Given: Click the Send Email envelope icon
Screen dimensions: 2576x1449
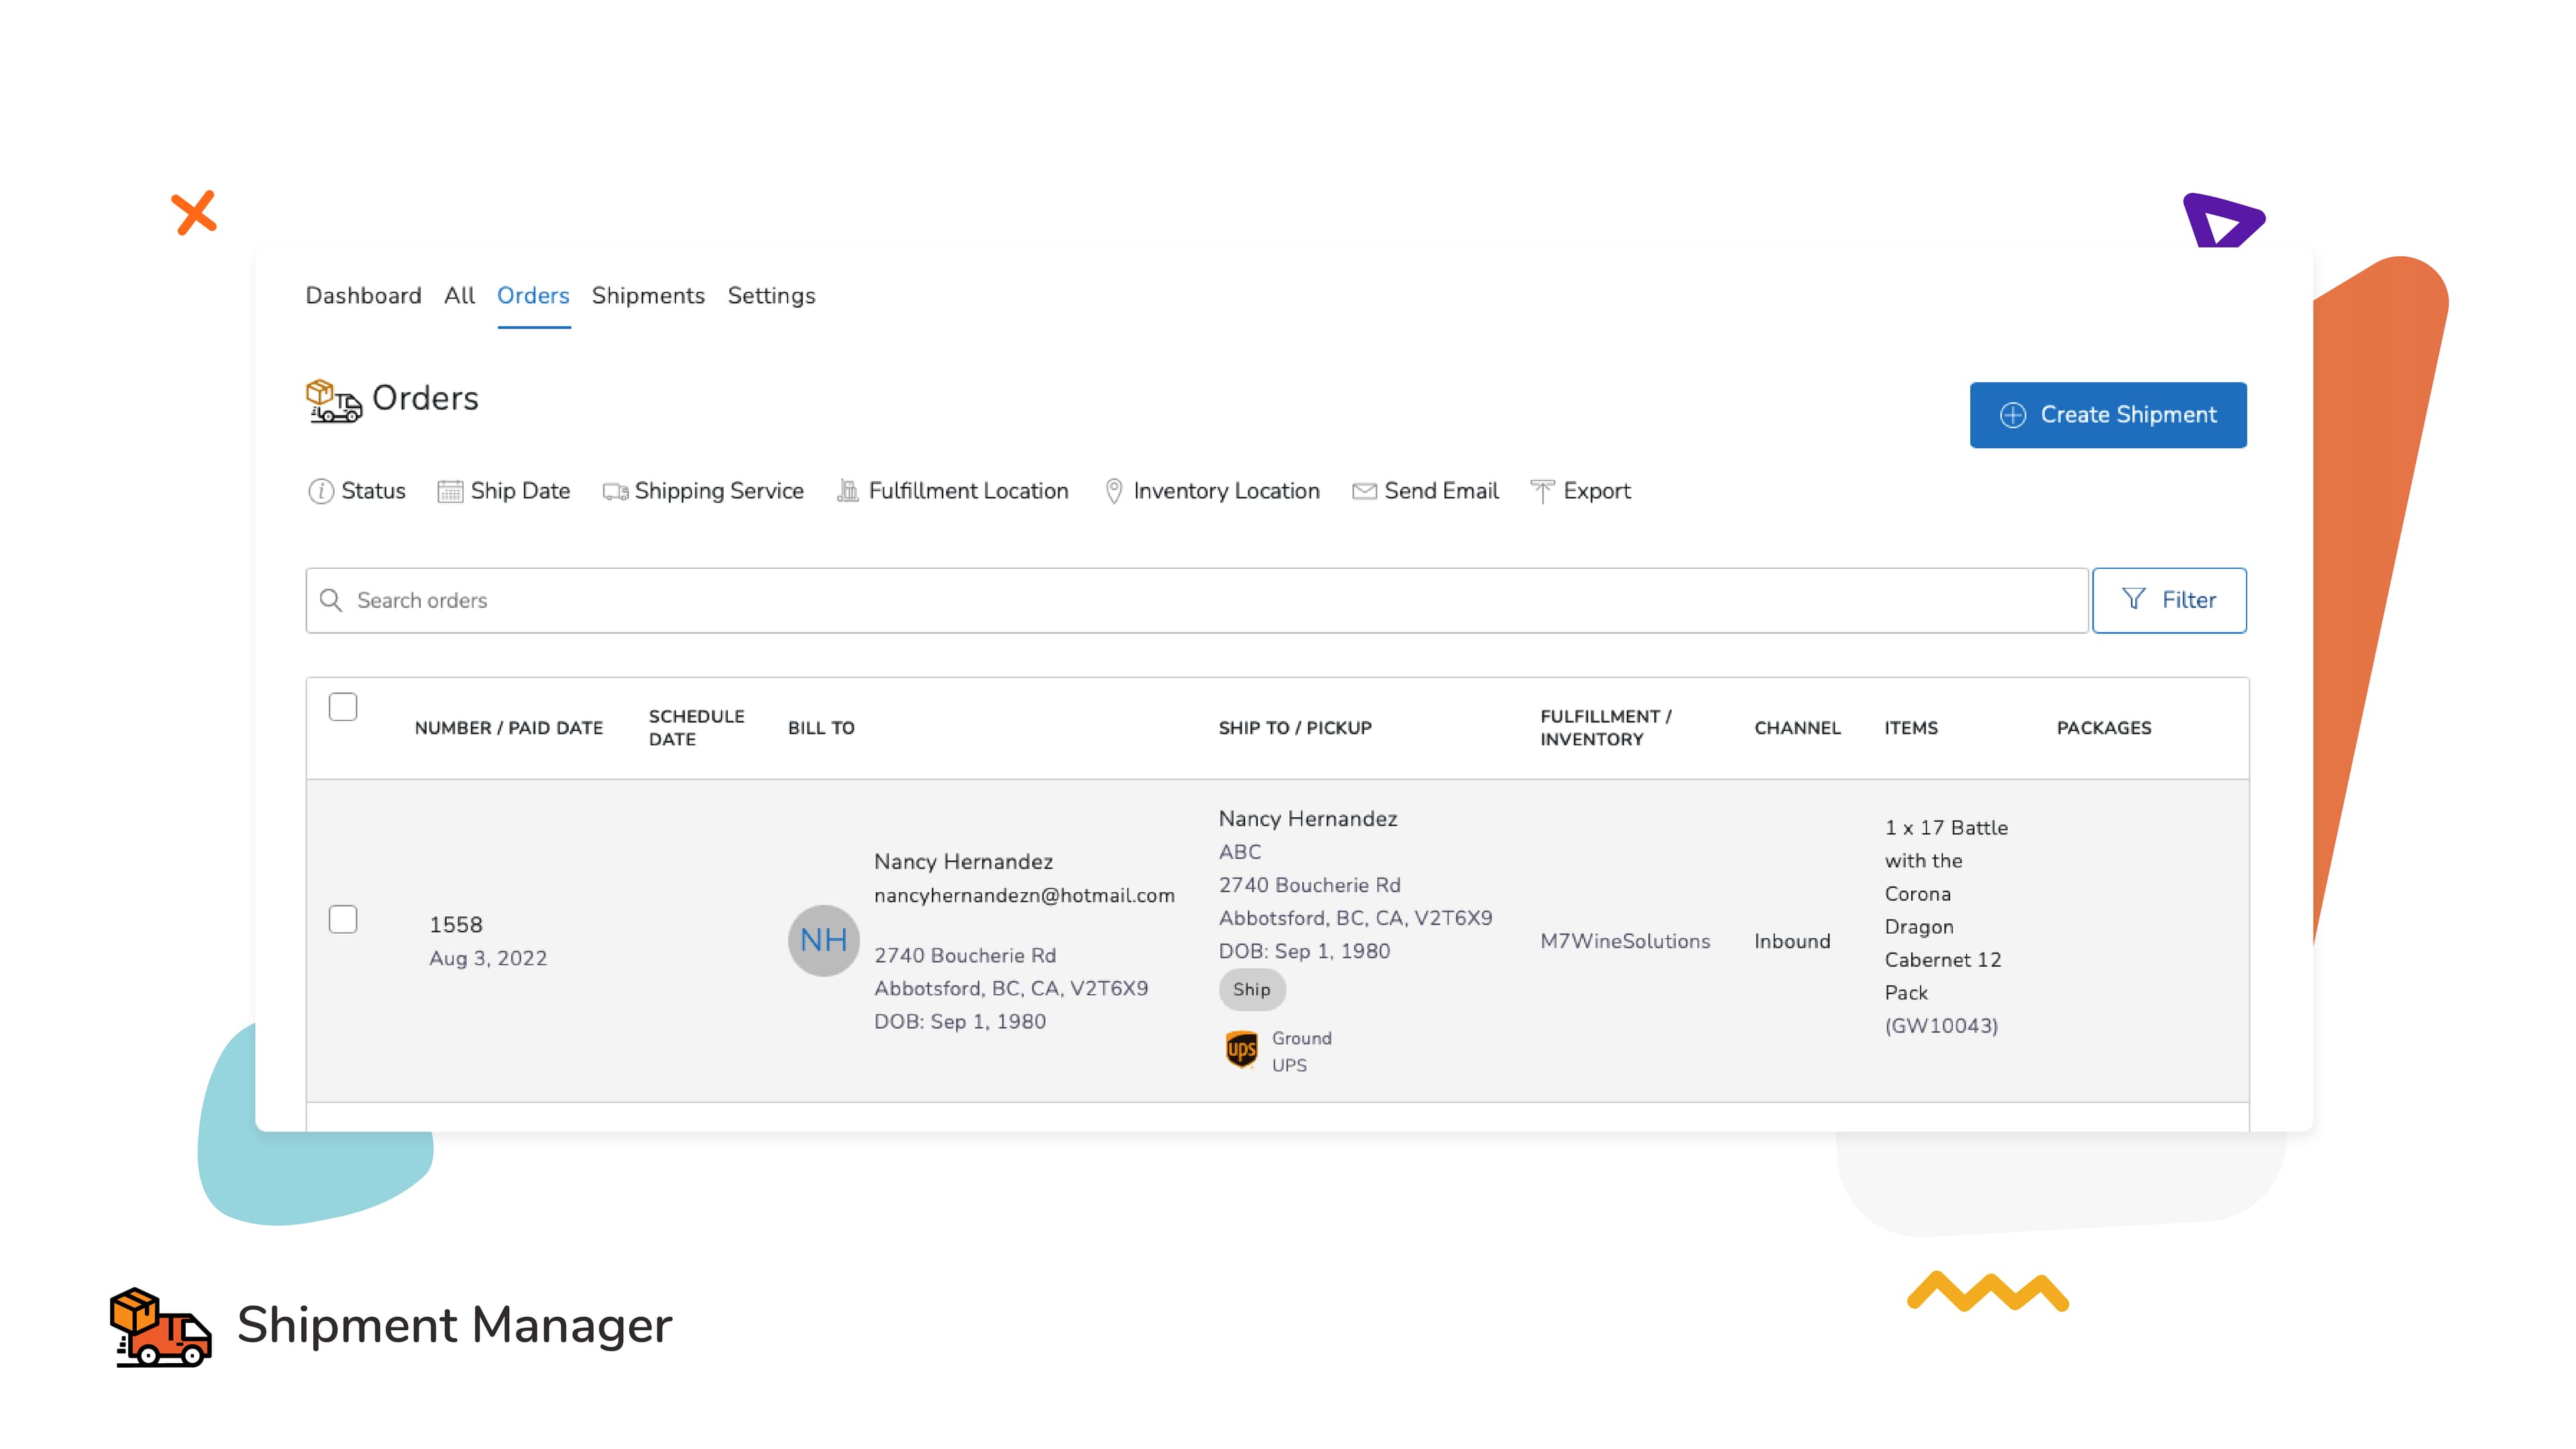Looking at the screenshot, I should 1364,491.
